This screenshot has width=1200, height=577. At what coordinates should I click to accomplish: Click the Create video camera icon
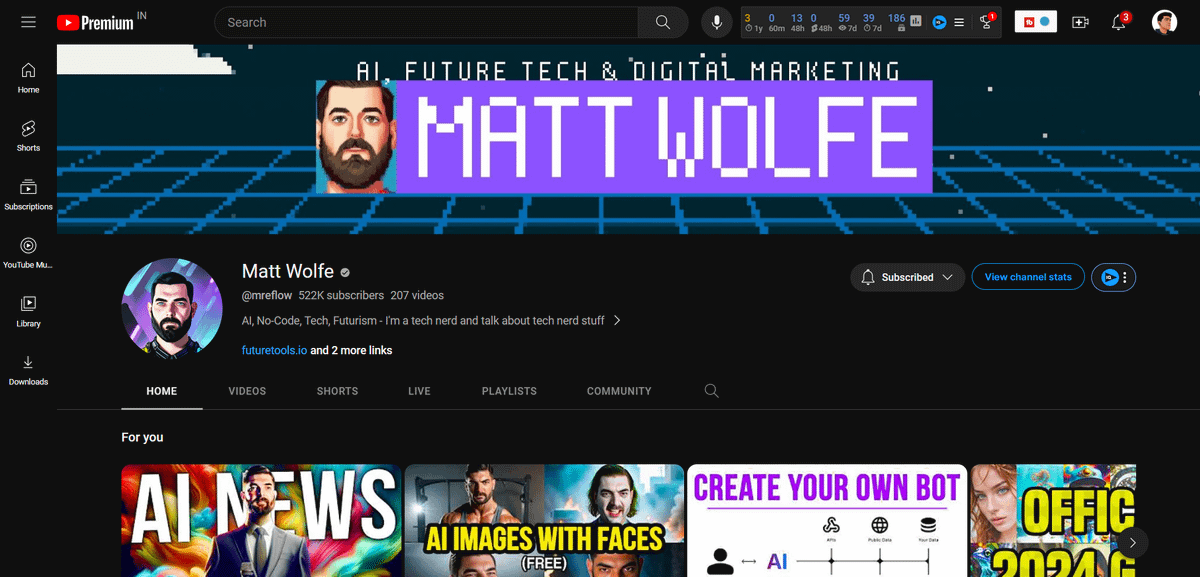[x=1080, y=22]
